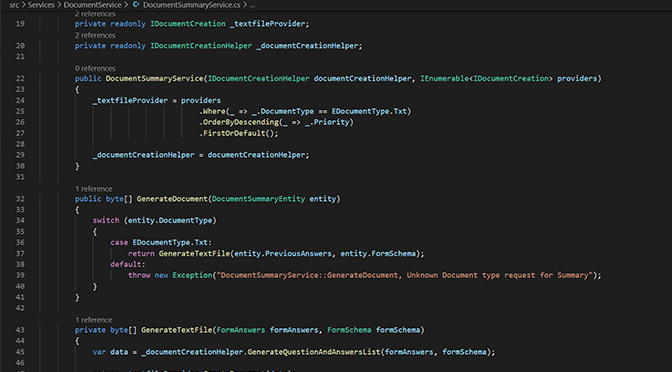The image size is (672, 372).
Task: Click the "providers" parameter on line 22
Action: 577,78
